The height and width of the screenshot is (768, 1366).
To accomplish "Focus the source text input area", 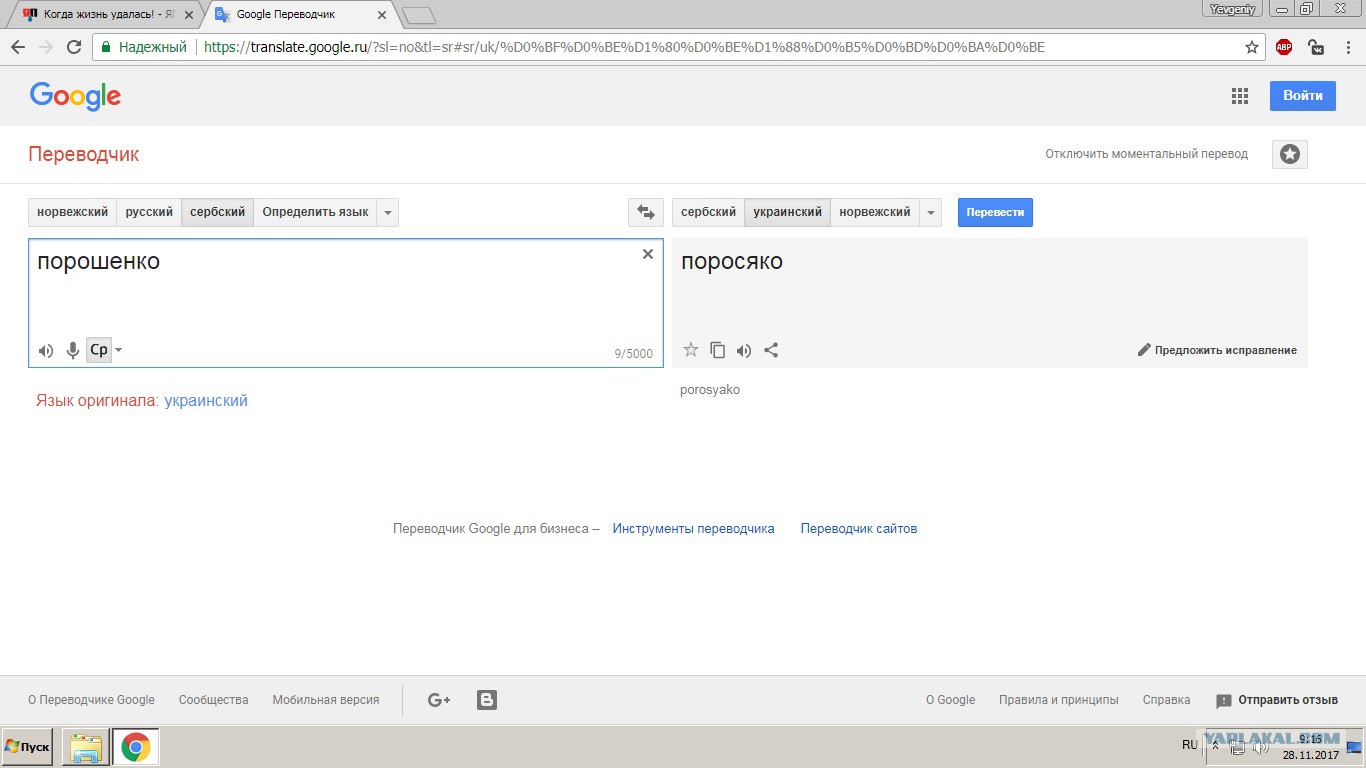I will click(346, 303).
